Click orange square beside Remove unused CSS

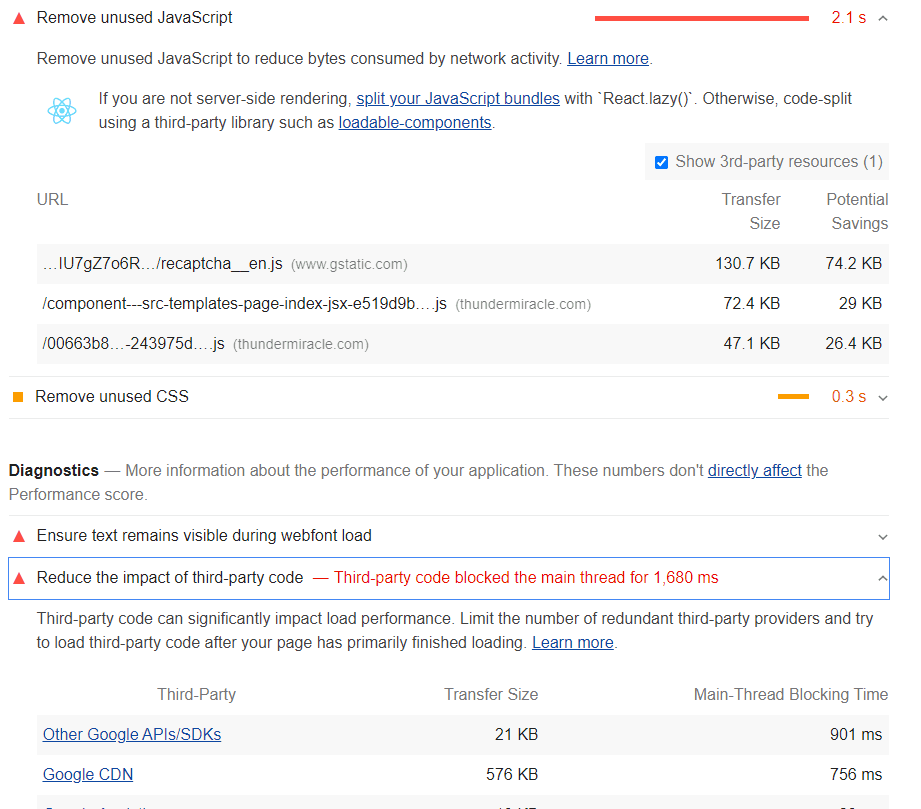point(18,397)
